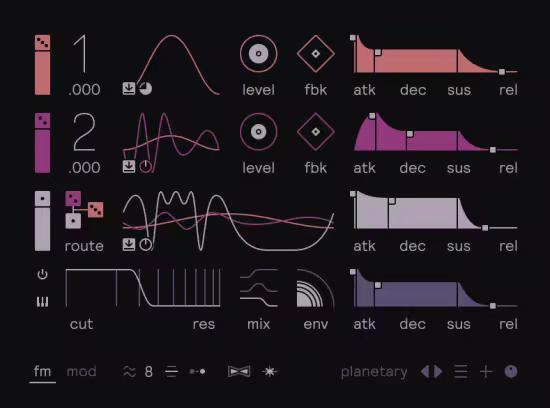This screenshot has width=550, height=408.
Task: Click the add preset plus icon
Action: (x=486, y=372)
